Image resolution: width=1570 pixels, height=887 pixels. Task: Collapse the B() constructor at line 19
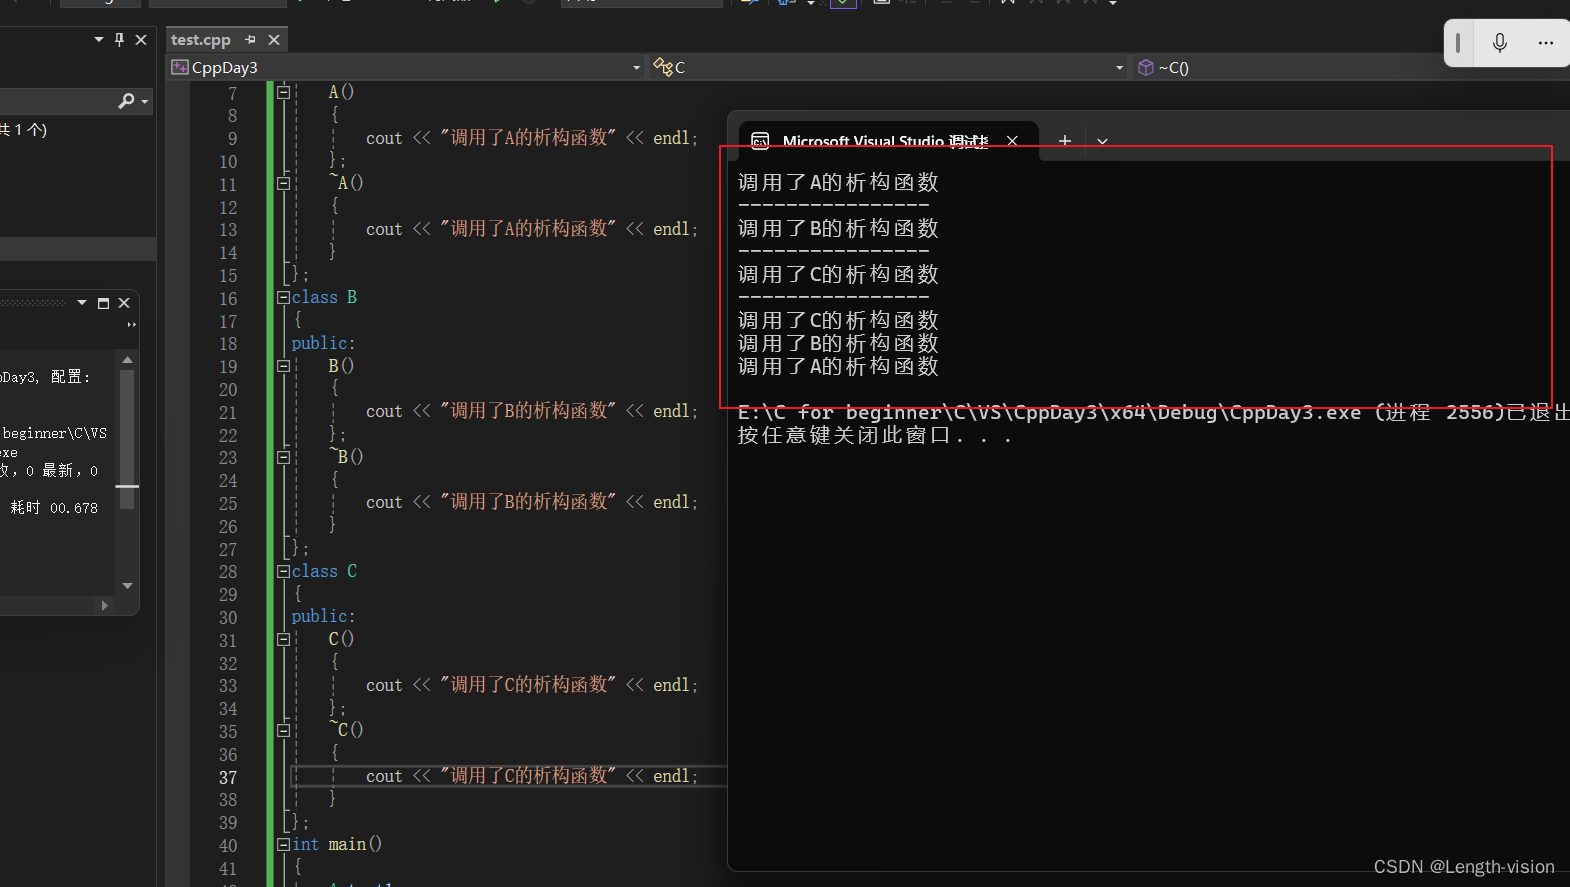[x=283, y=366]
